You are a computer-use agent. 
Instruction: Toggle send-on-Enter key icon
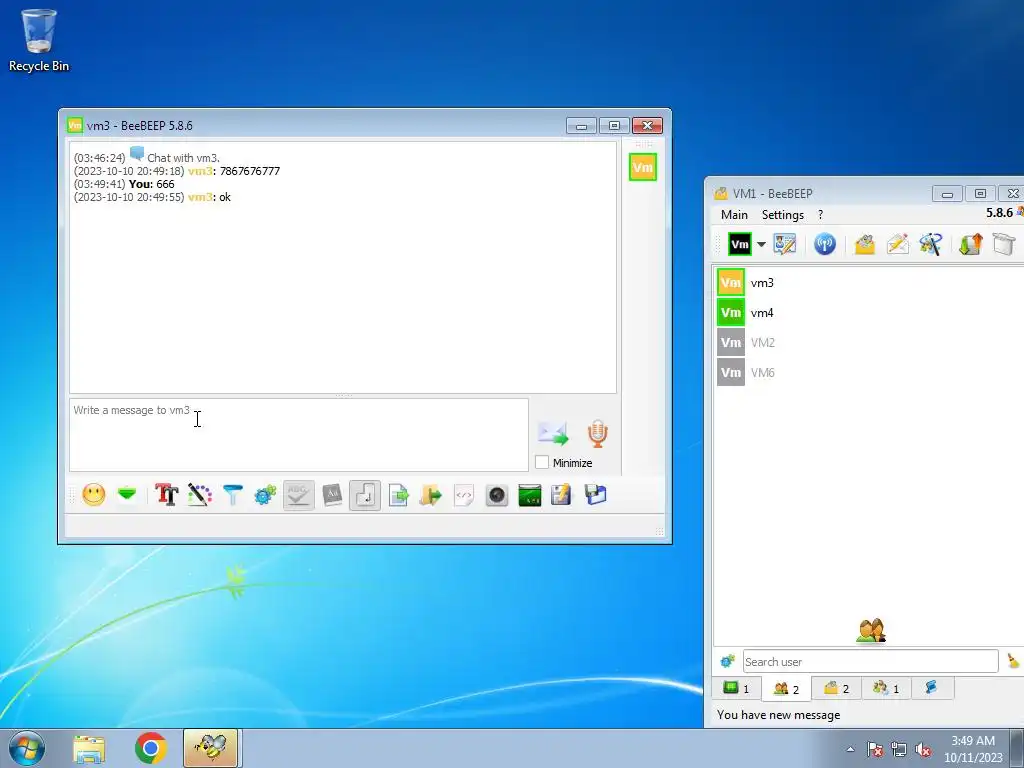tap(365, 495)
